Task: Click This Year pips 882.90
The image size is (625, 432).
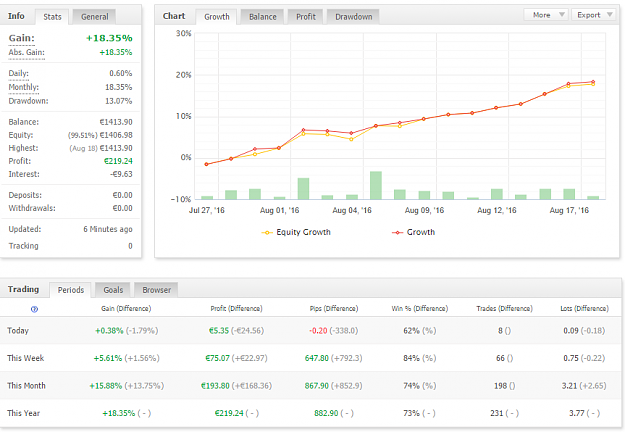Action: point(326,413)
